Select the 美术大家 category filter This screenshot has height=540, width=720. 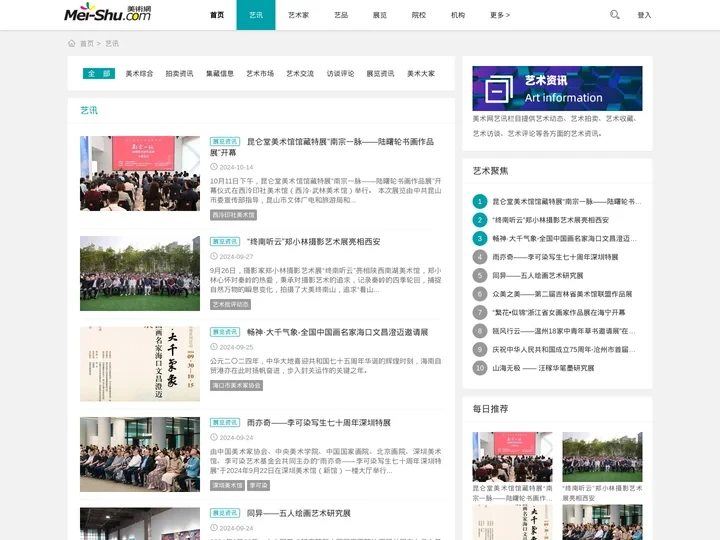click(421, 73)
